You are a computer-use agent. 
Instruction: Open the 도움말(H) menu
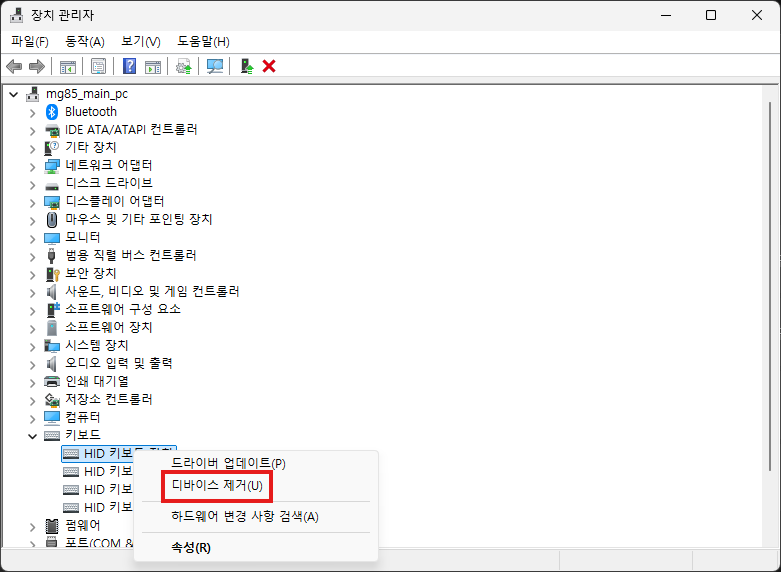click(203, 42)
